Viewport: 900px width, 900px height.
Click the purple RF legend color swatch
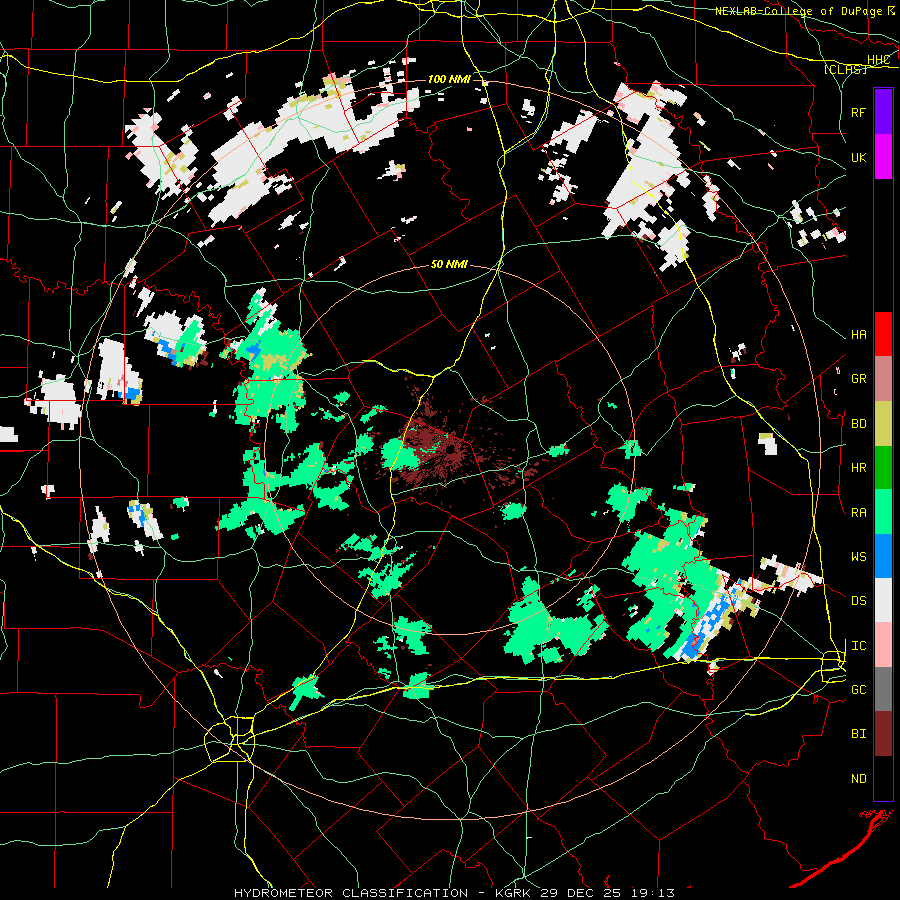click(x=883, y=111)
